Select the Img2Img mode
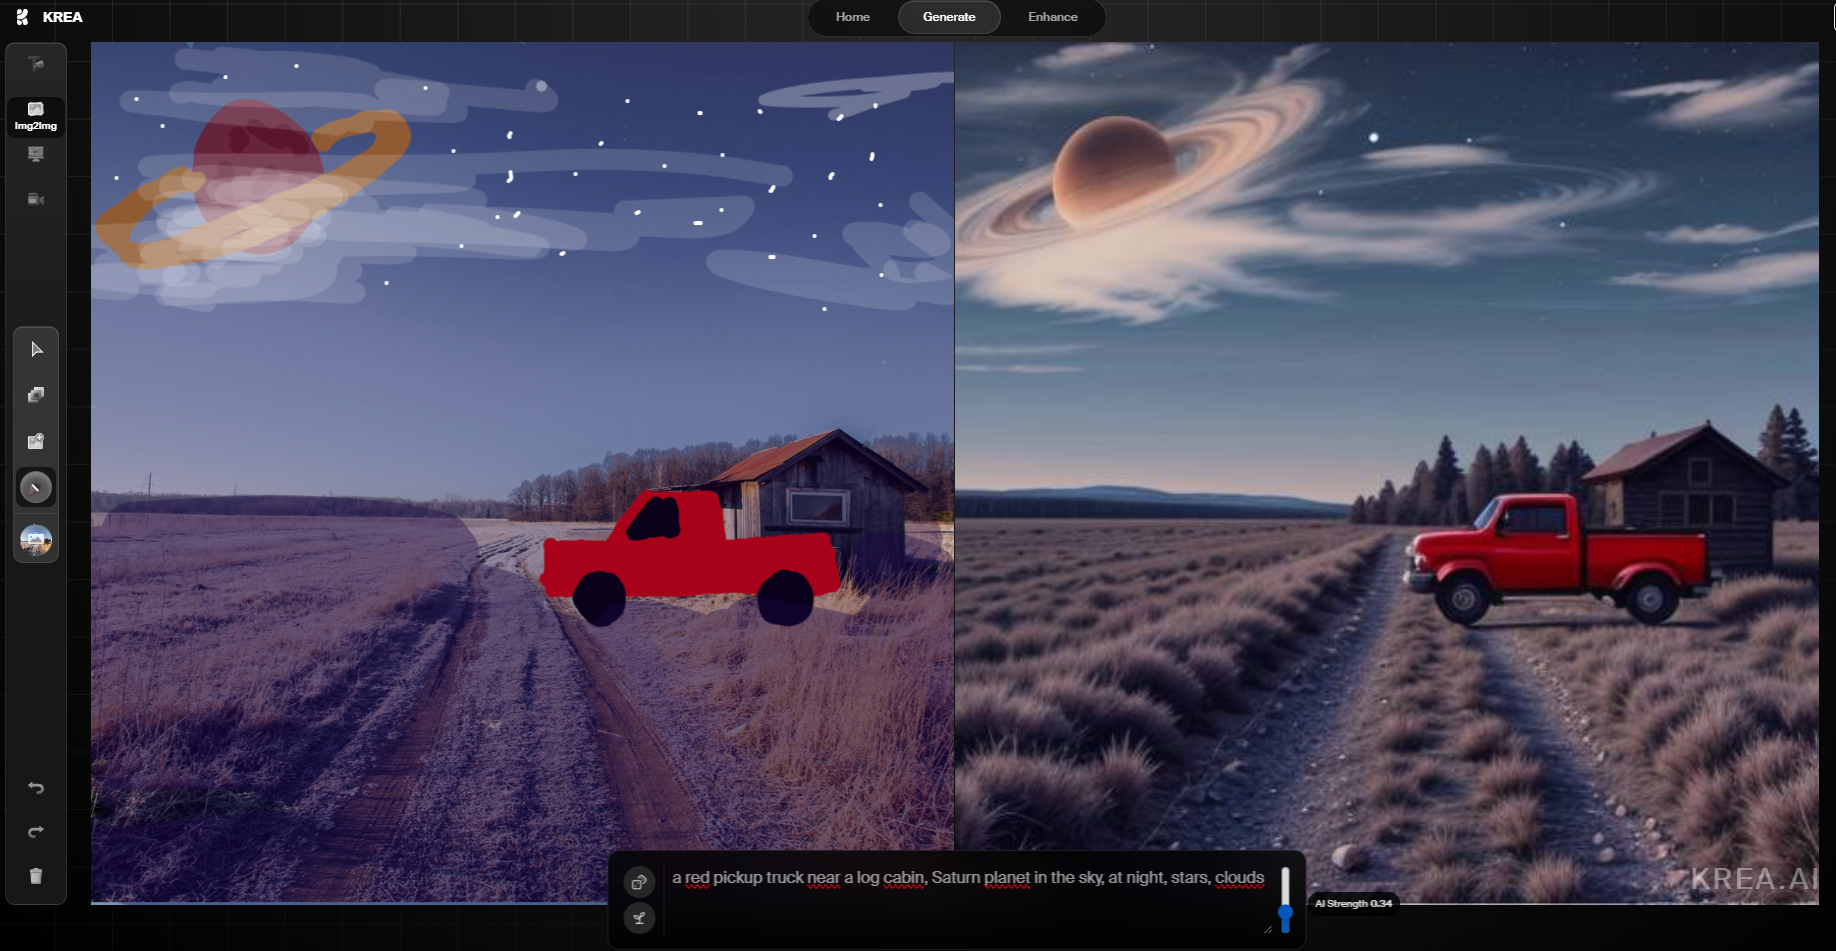 point(36,116)
